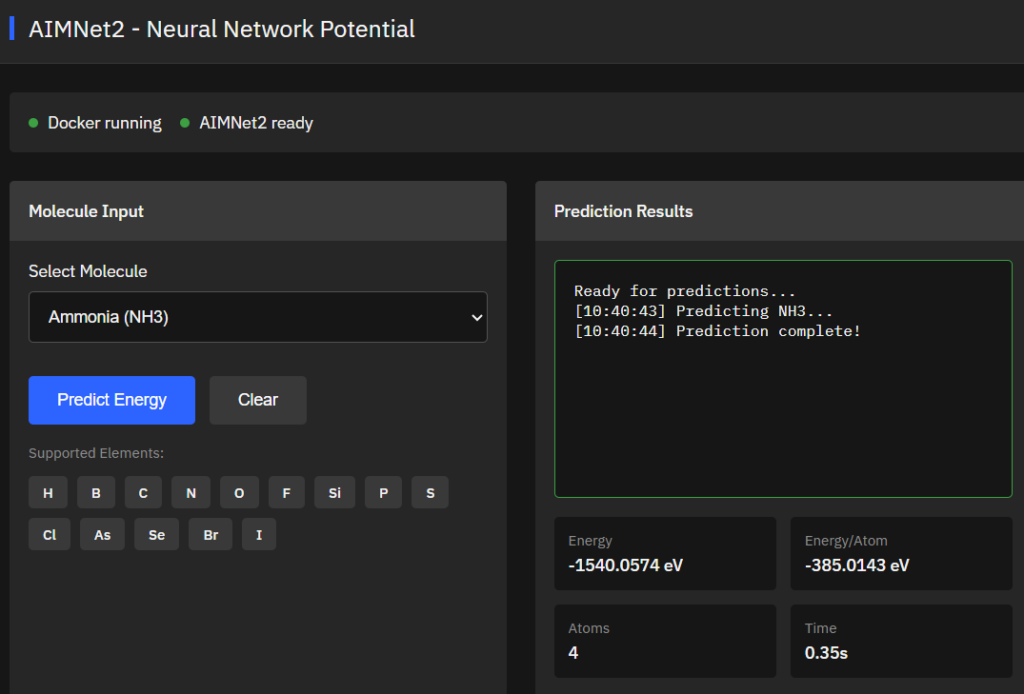Select the Bromine element chip
The image size is (1024, 694).
pos(210,534)
